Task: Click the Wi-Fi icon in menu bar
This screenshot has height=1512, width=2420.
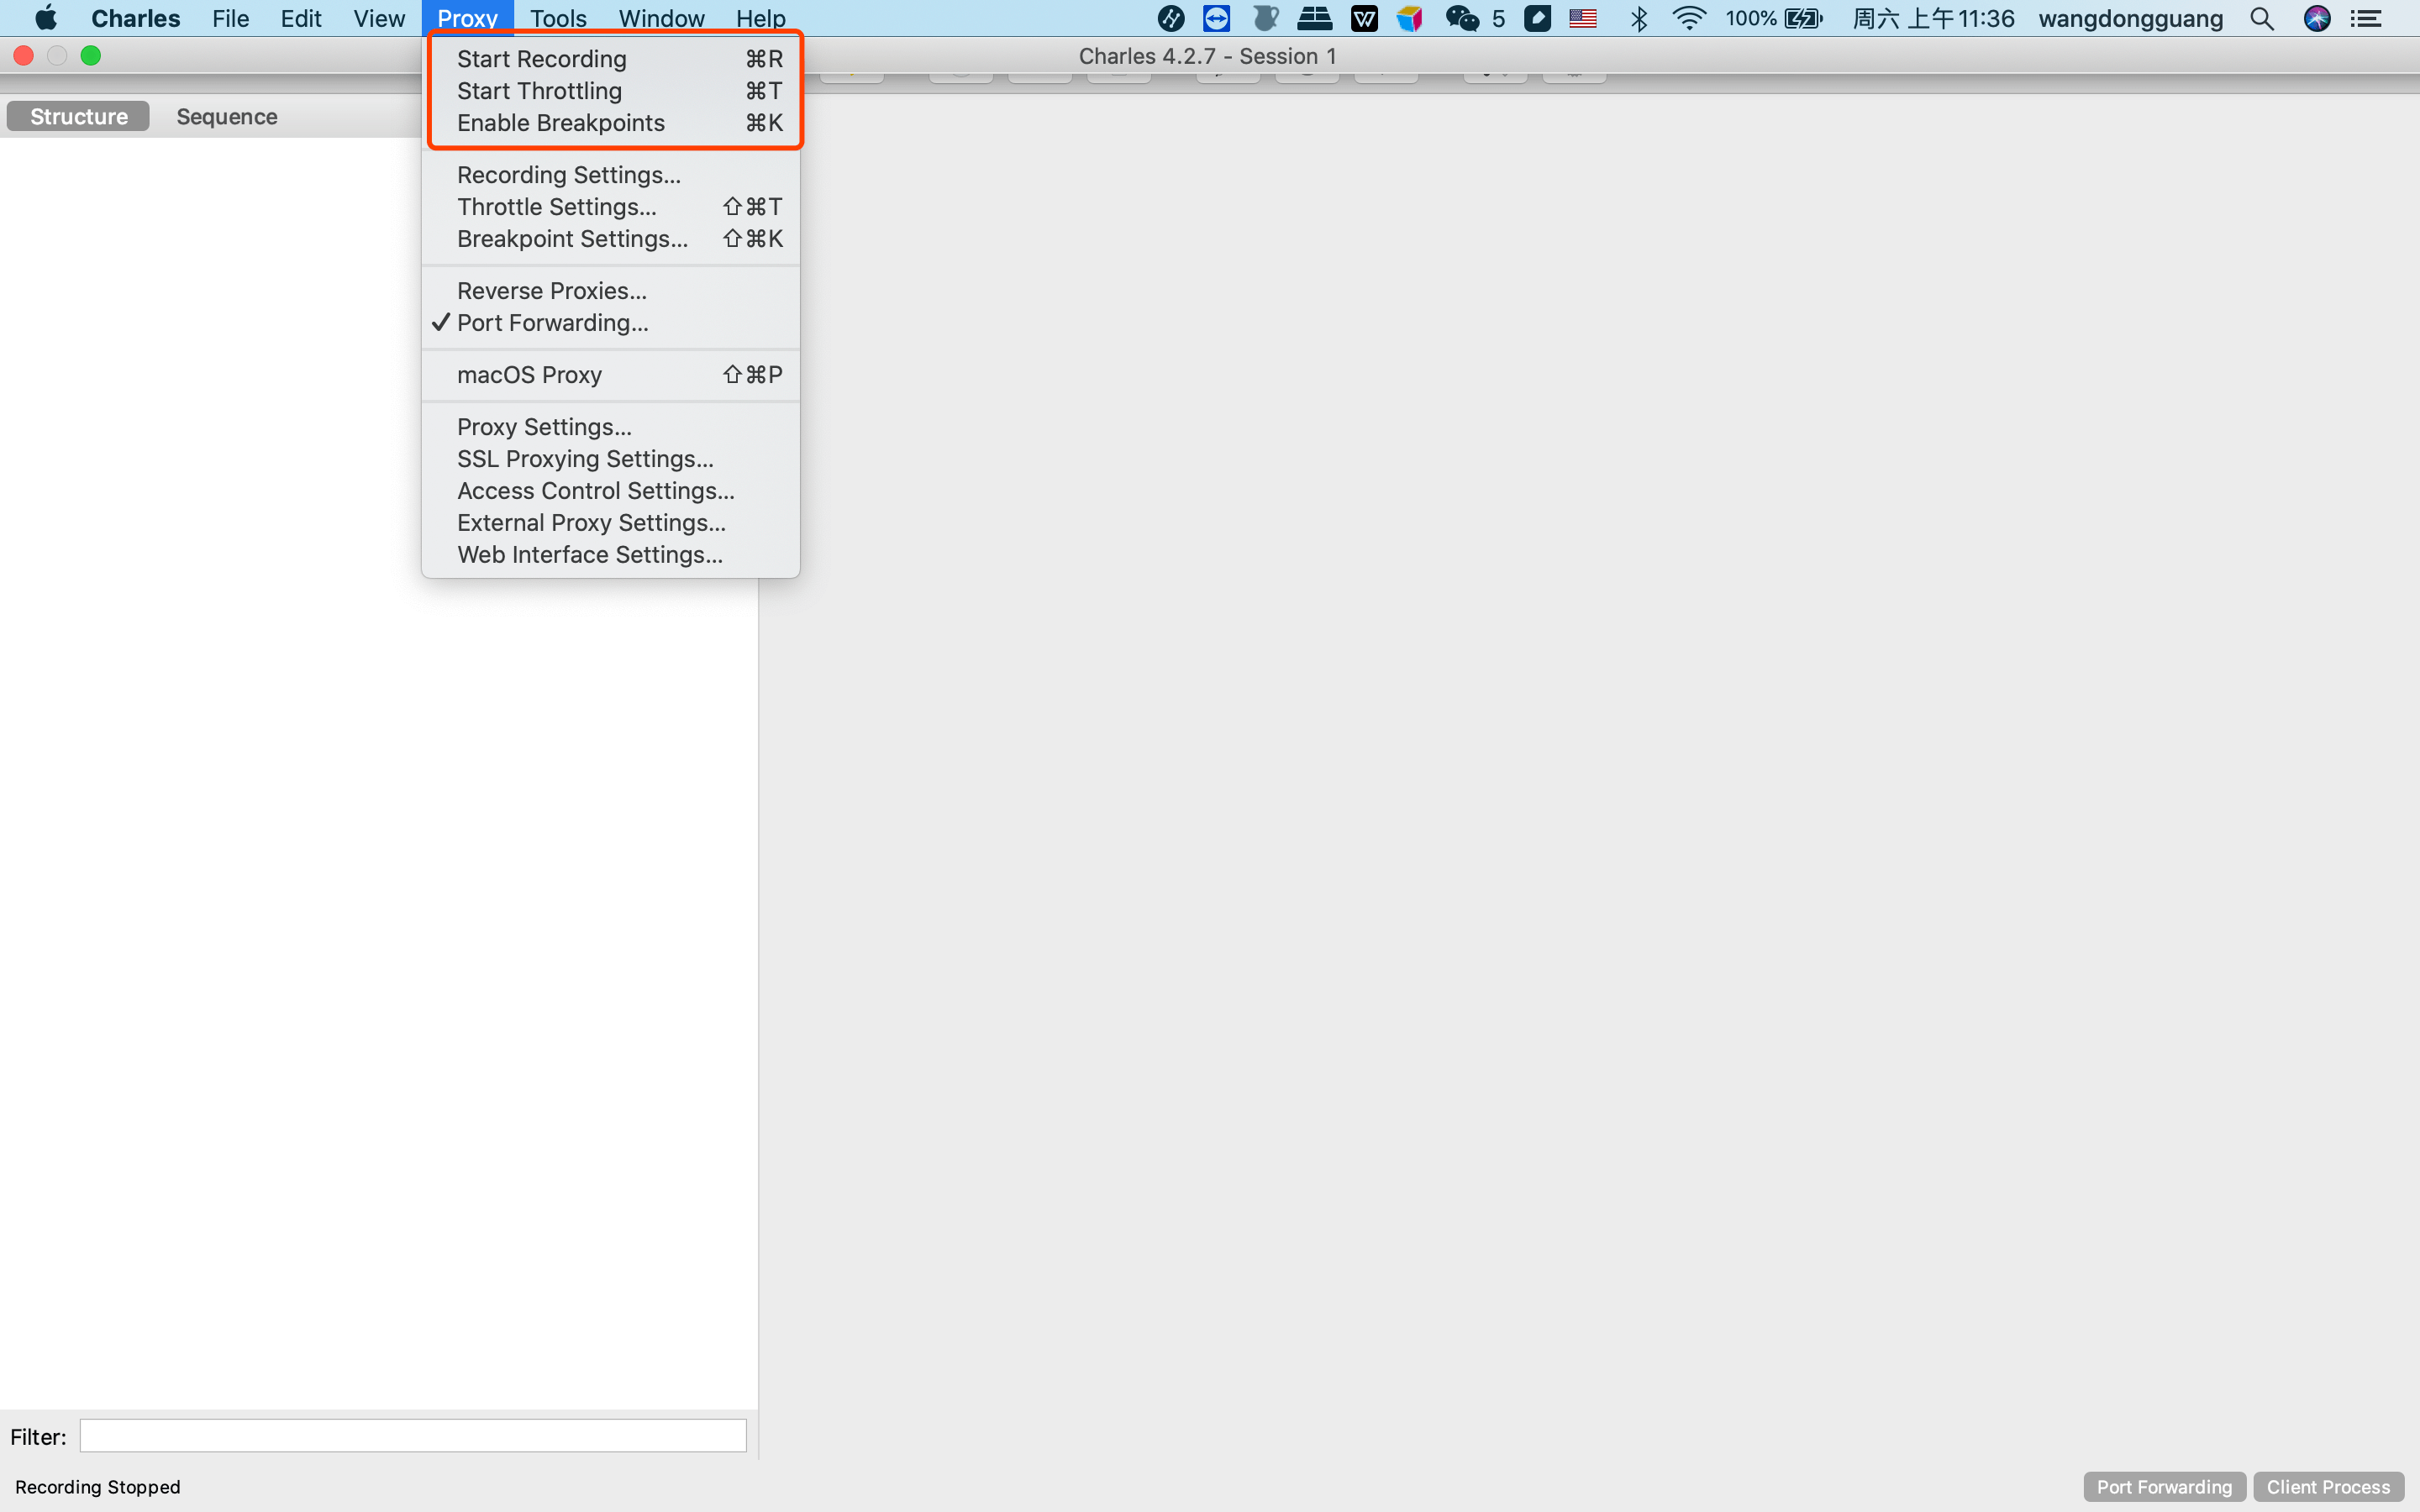Action: point(1685,18)
